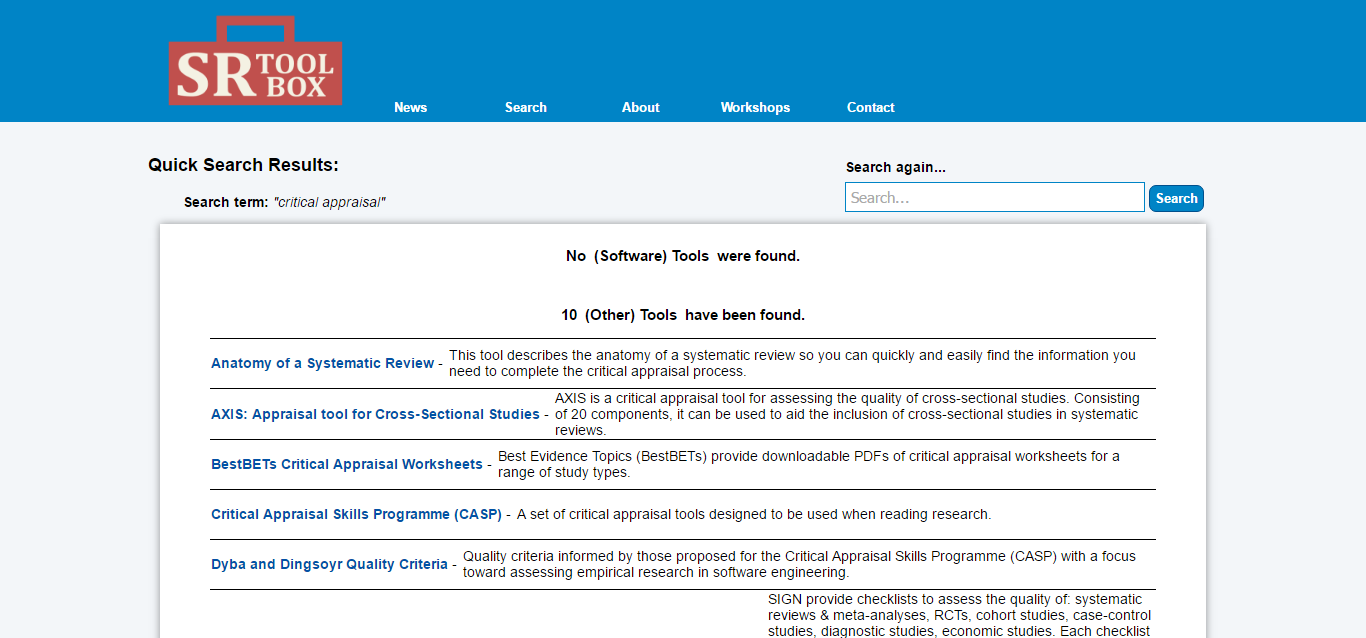Open the News menu item
Screen dimensions: 1366x638
click(x=410, y=107)
